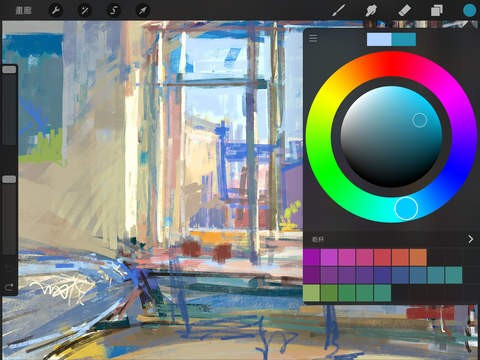
Task: Pick the light blue previous color swatch
Action: tap(379, 39)
